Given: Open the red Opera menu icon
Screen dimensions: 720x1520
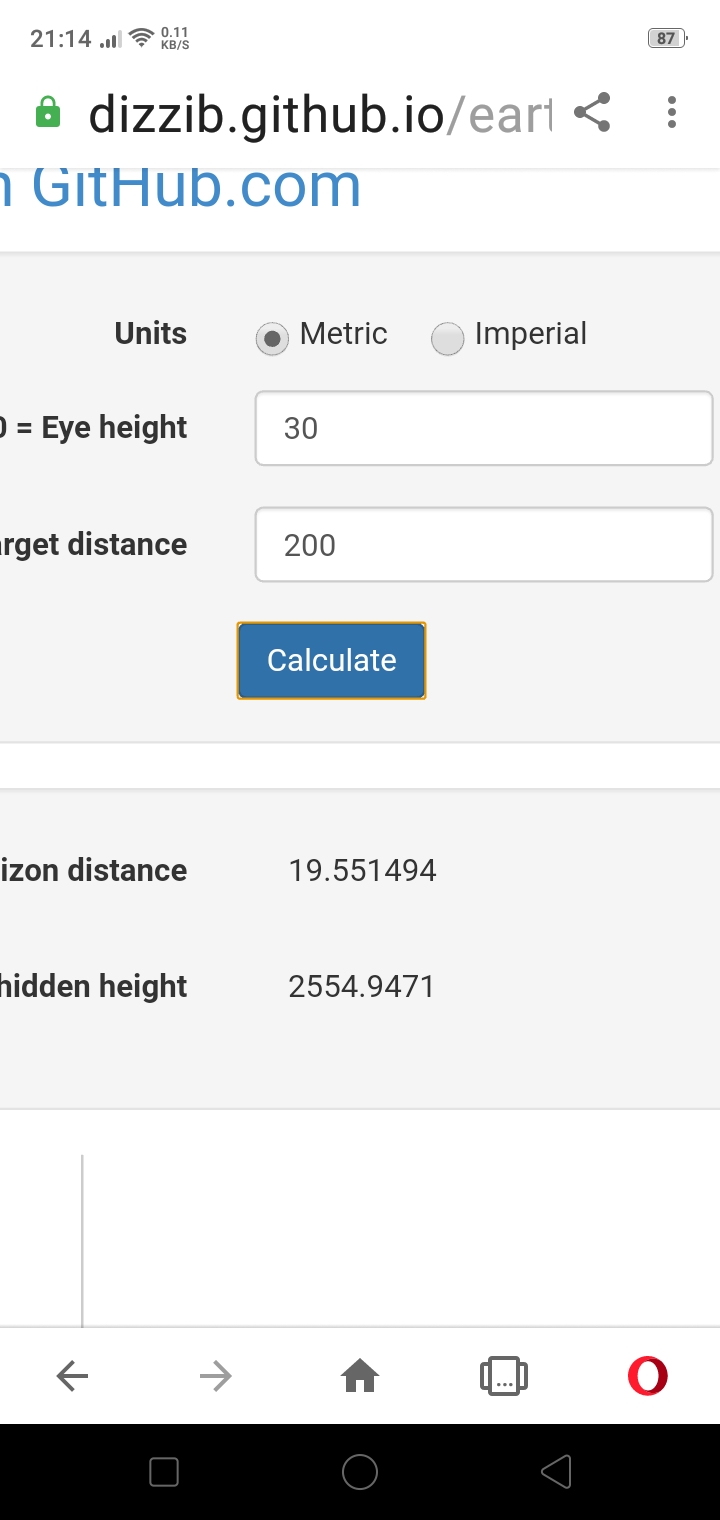Looking at the screenshot, I should click(647, 1376).
